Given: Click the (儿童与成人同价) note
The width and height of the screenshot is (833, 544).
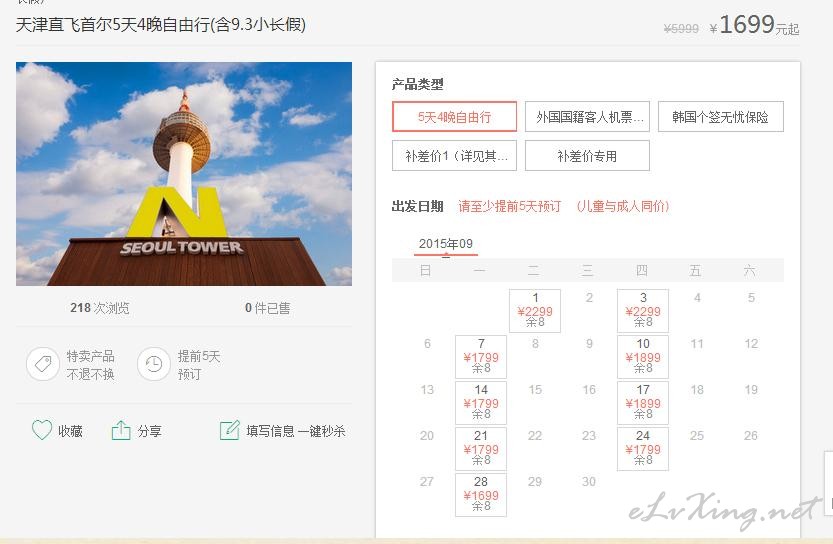Looking at the screenshot, I should coord(623,206).
